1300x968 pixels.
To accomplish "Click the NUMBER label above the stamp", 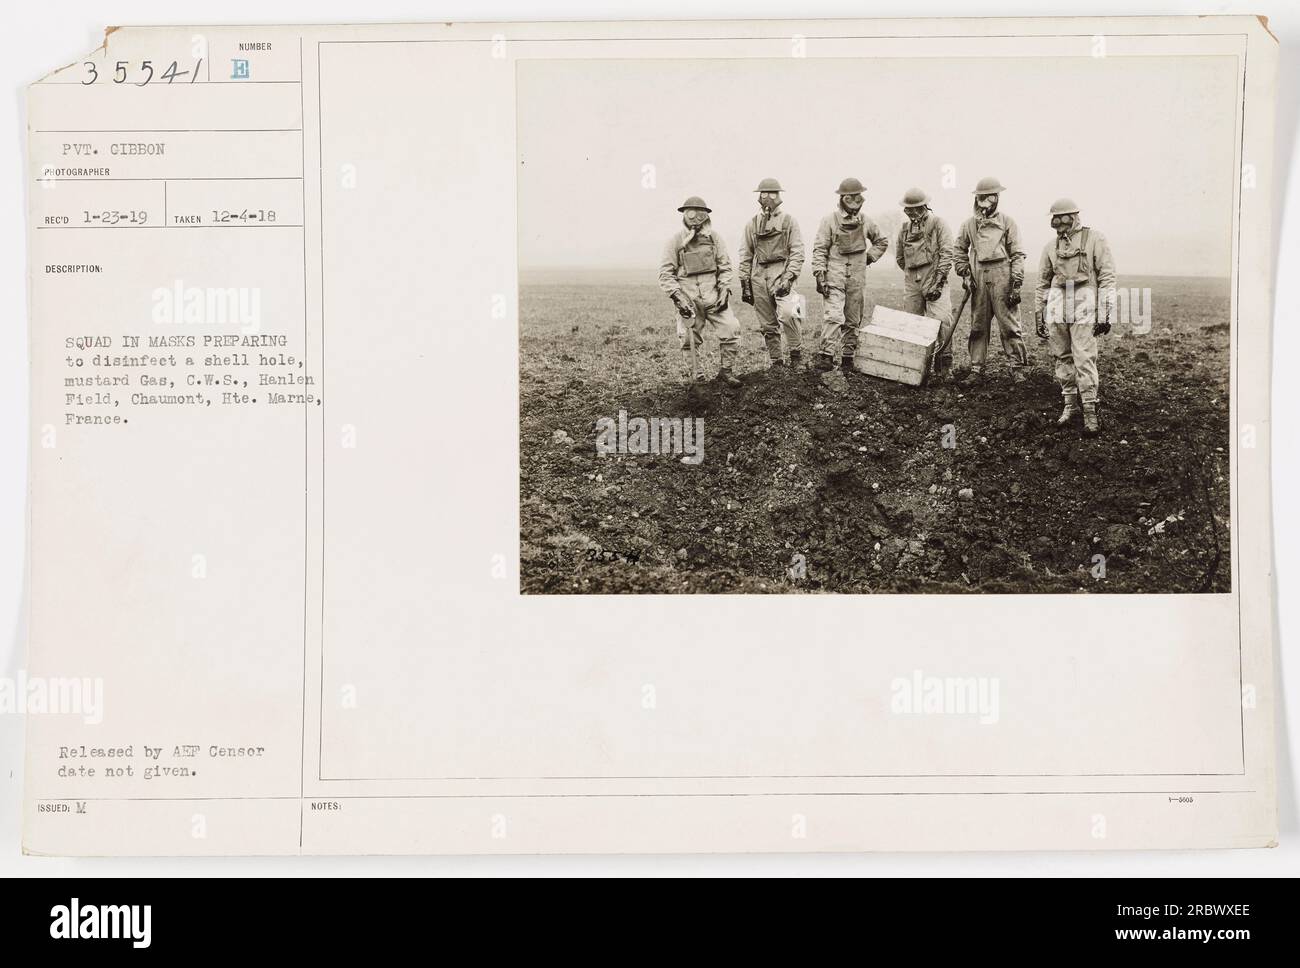I will (255, 47).
